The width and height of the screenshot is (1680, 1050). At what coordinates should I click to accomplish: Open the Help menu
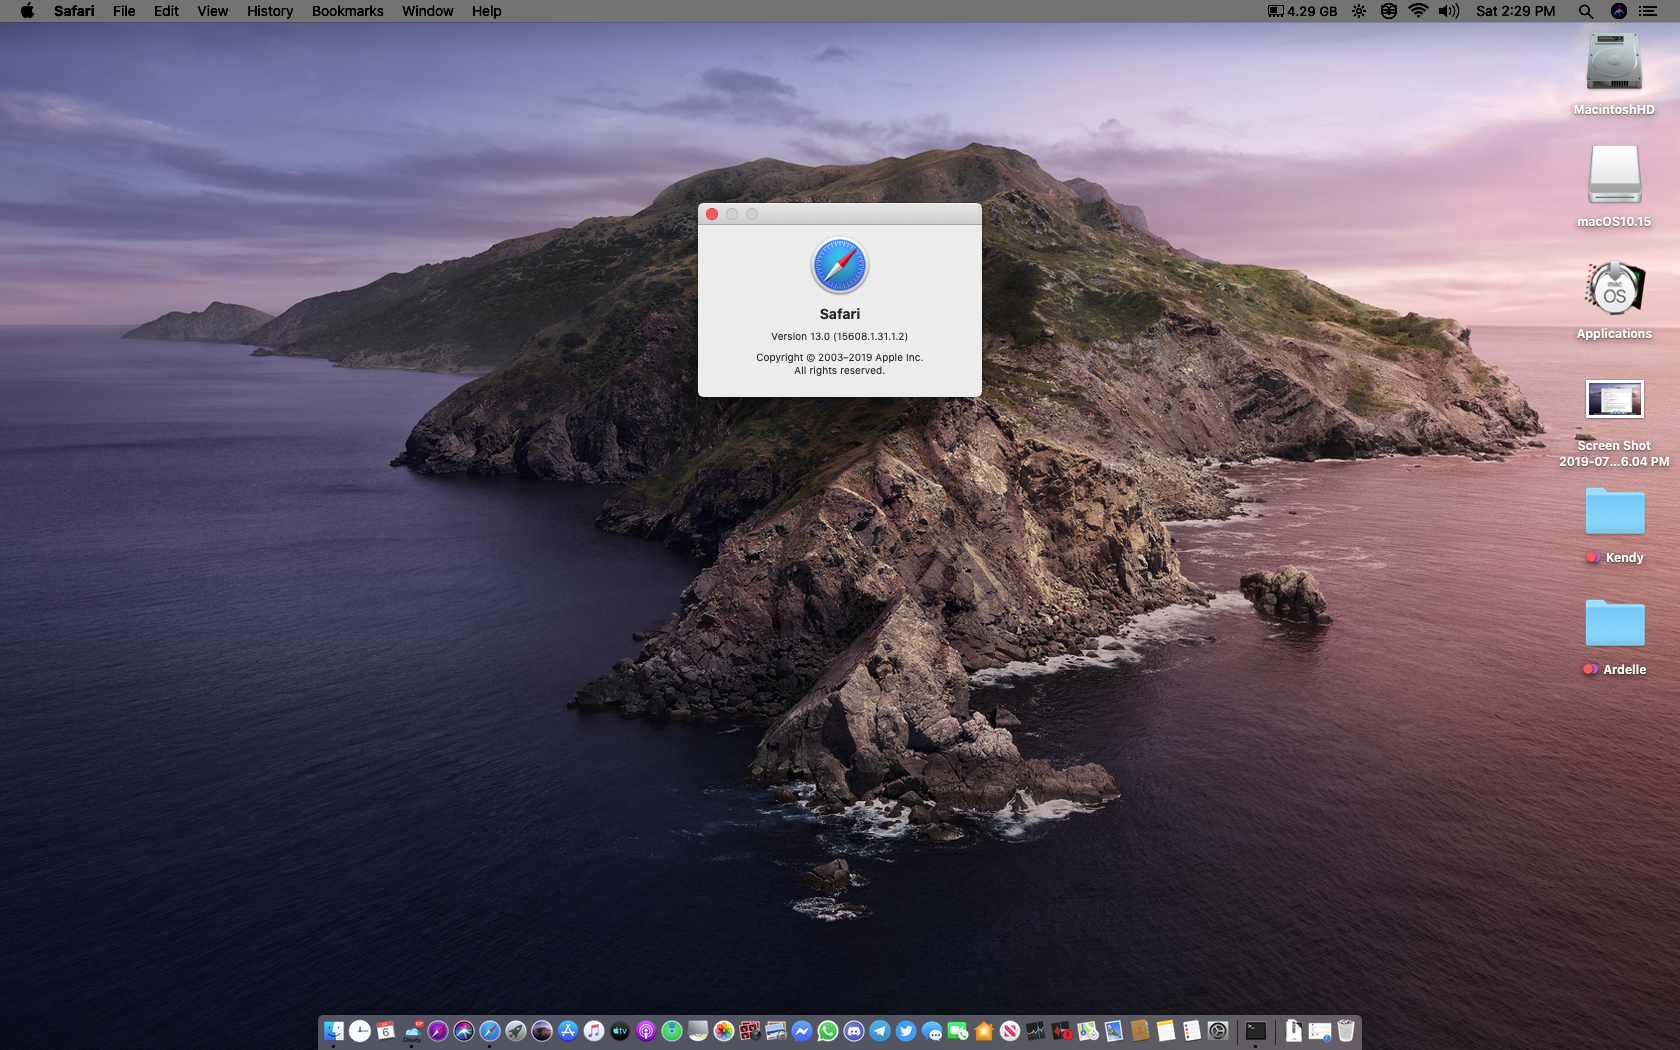[x=486, y=11]
